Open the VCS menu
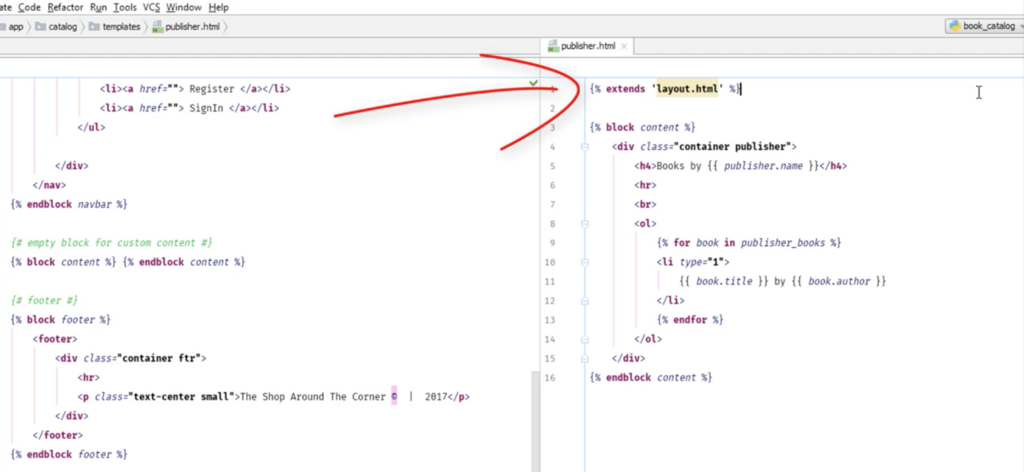Image resolution: width=1024 pixels, height=472 pixels. click(x=152, y=7)
